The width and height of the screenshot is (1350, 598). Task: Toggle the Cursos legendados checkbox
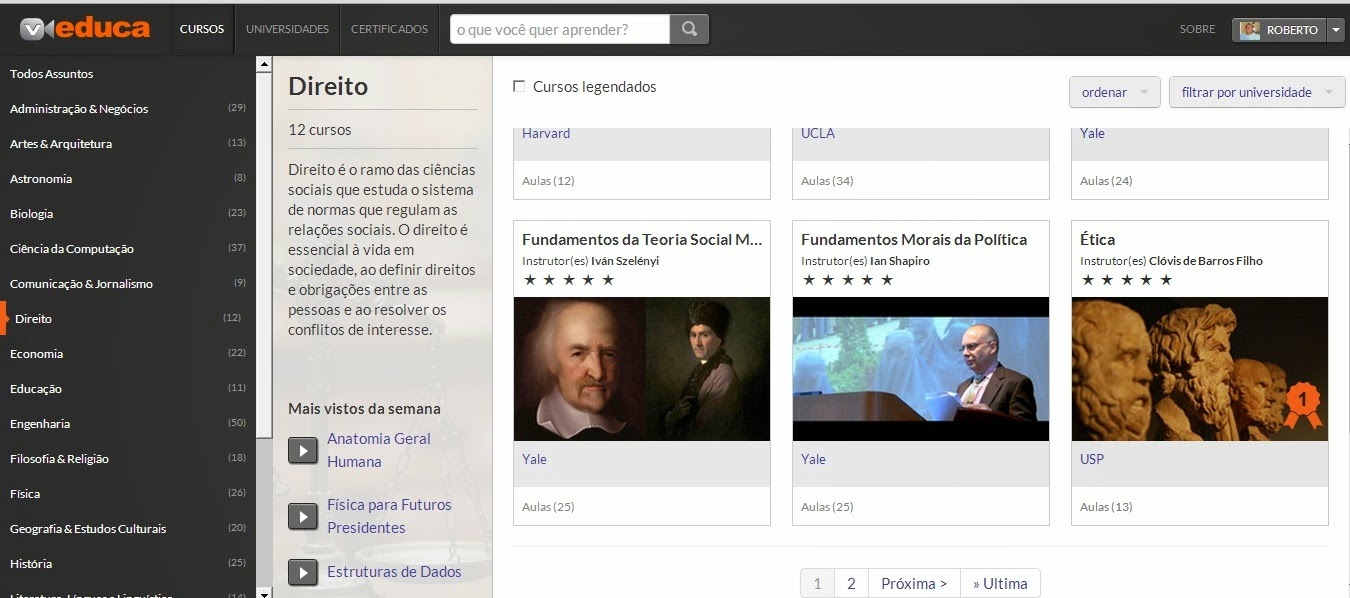(519, 86)
